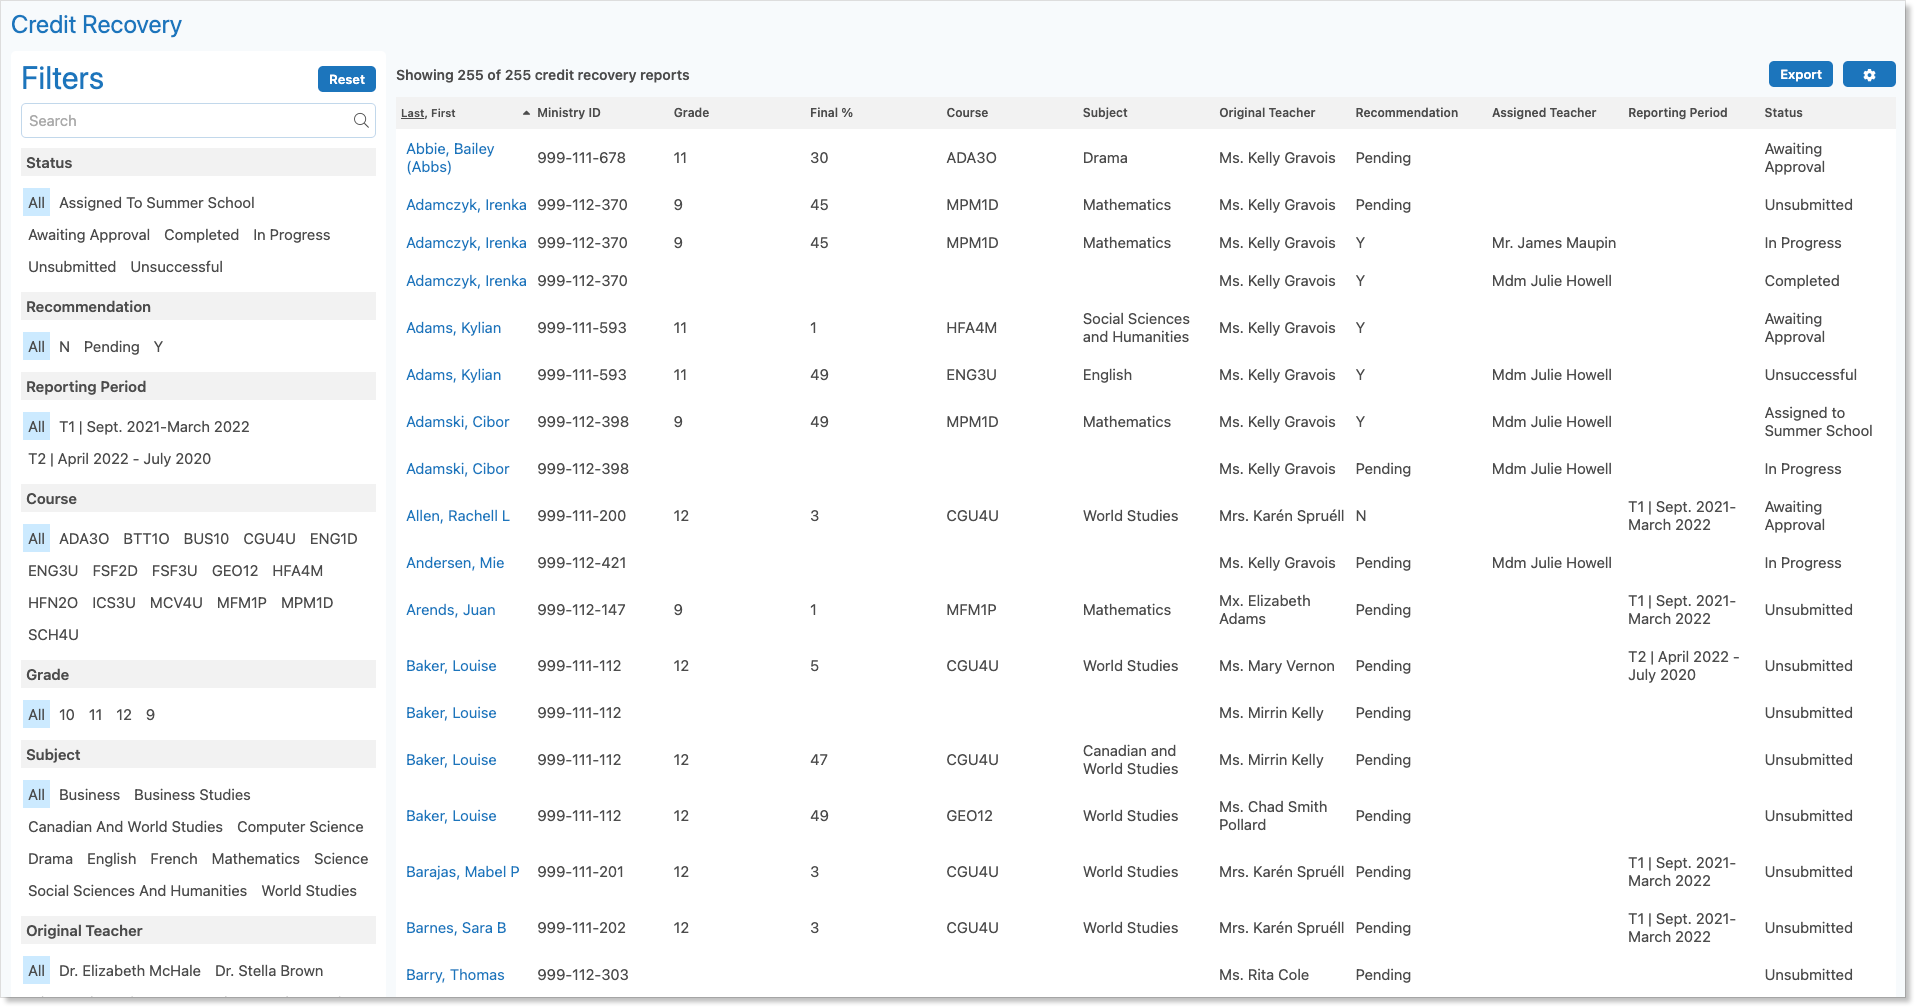Filter status by In Progress
This screenshot has height=1008, width=1916.
[x=292, y=235]
